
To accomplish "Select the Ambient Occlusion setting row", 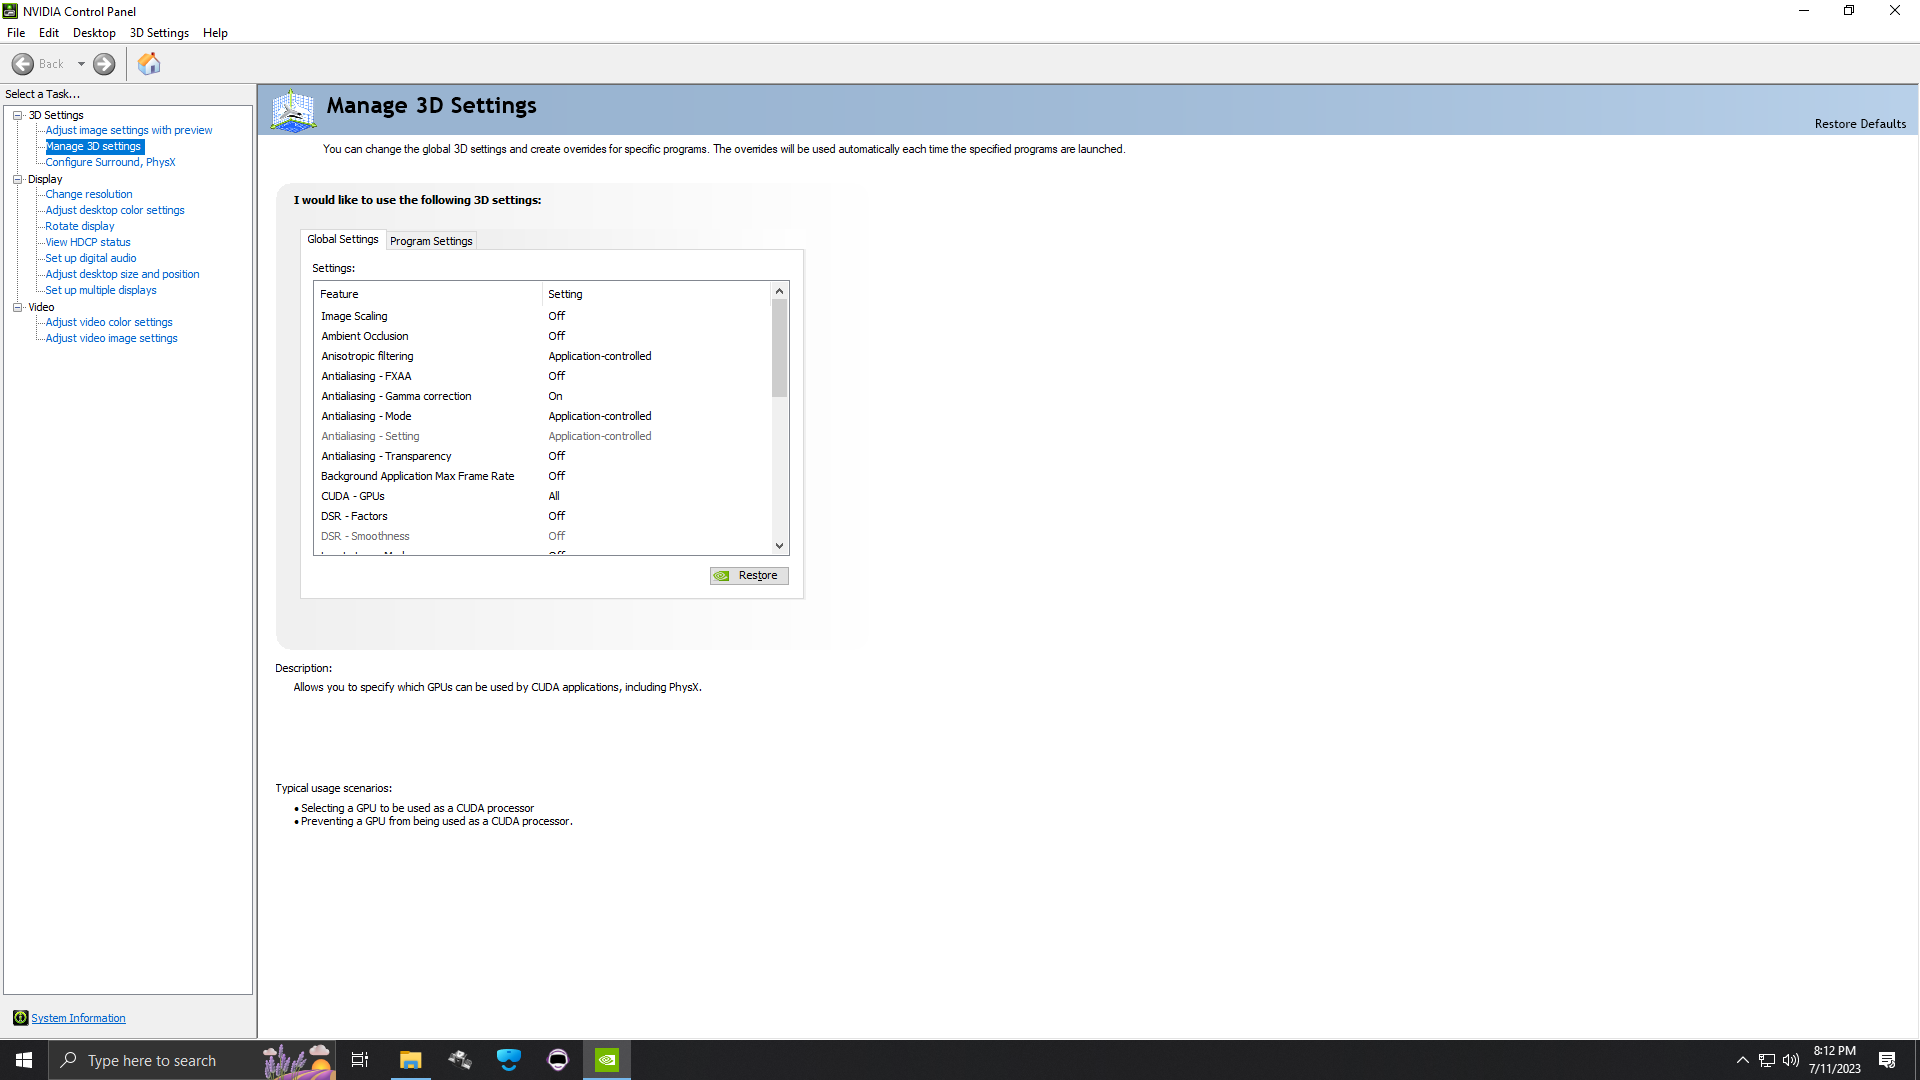I will [x=543, y=336].
